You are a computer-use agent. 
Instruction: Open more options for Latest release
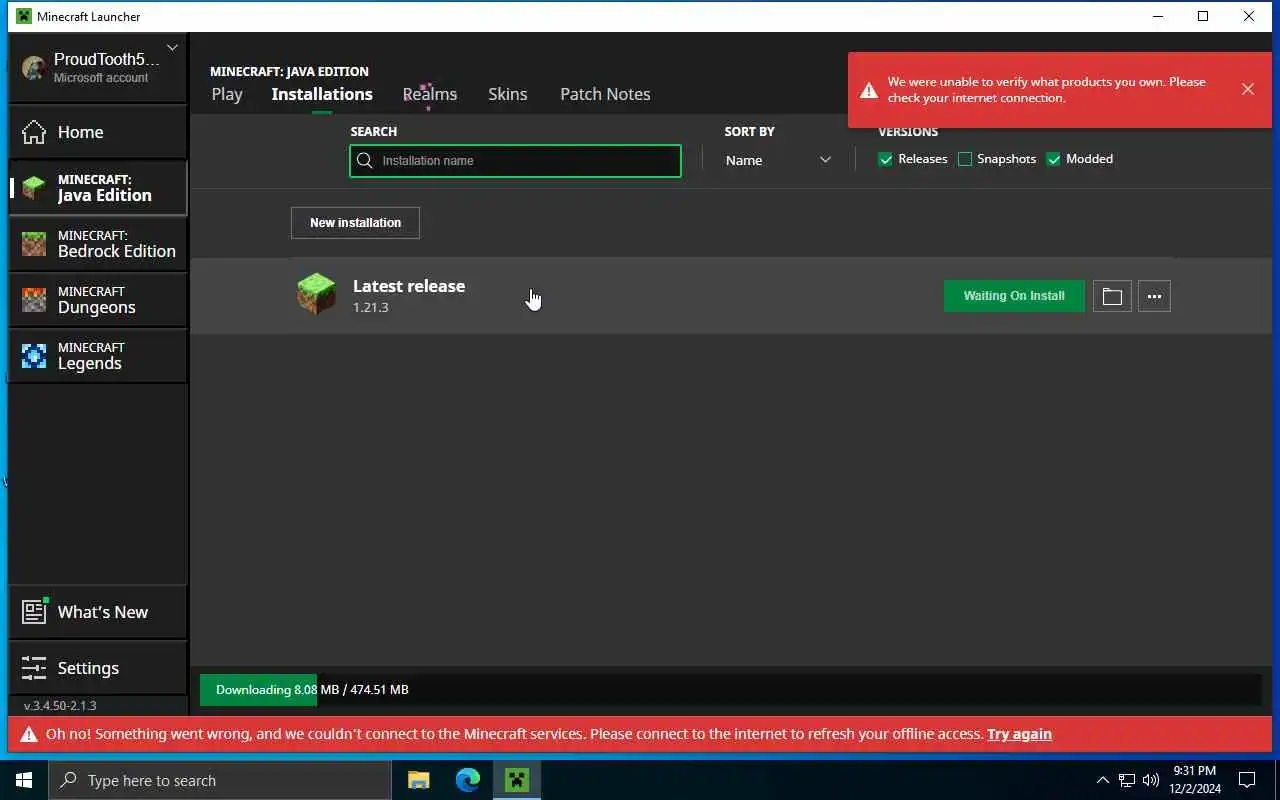1154,296
